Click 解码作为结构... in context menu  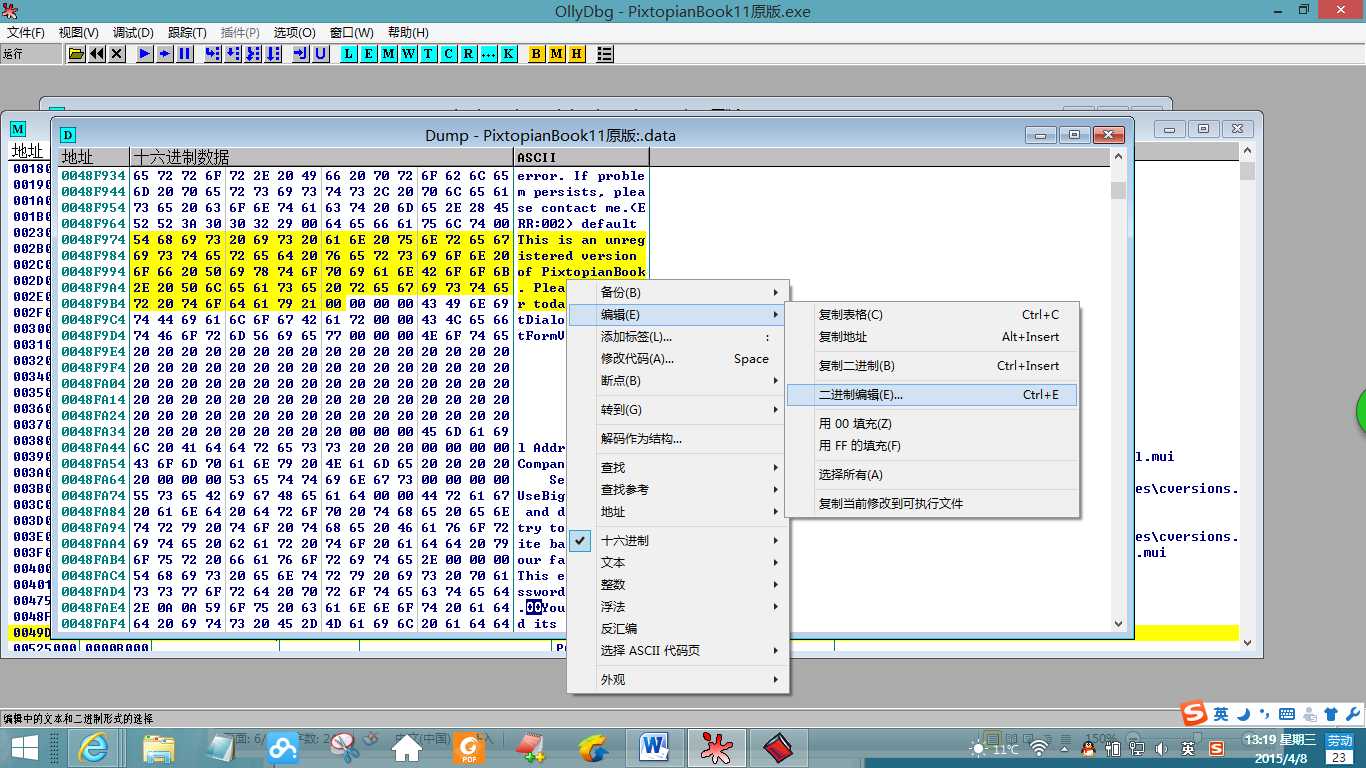click(678, 439)
